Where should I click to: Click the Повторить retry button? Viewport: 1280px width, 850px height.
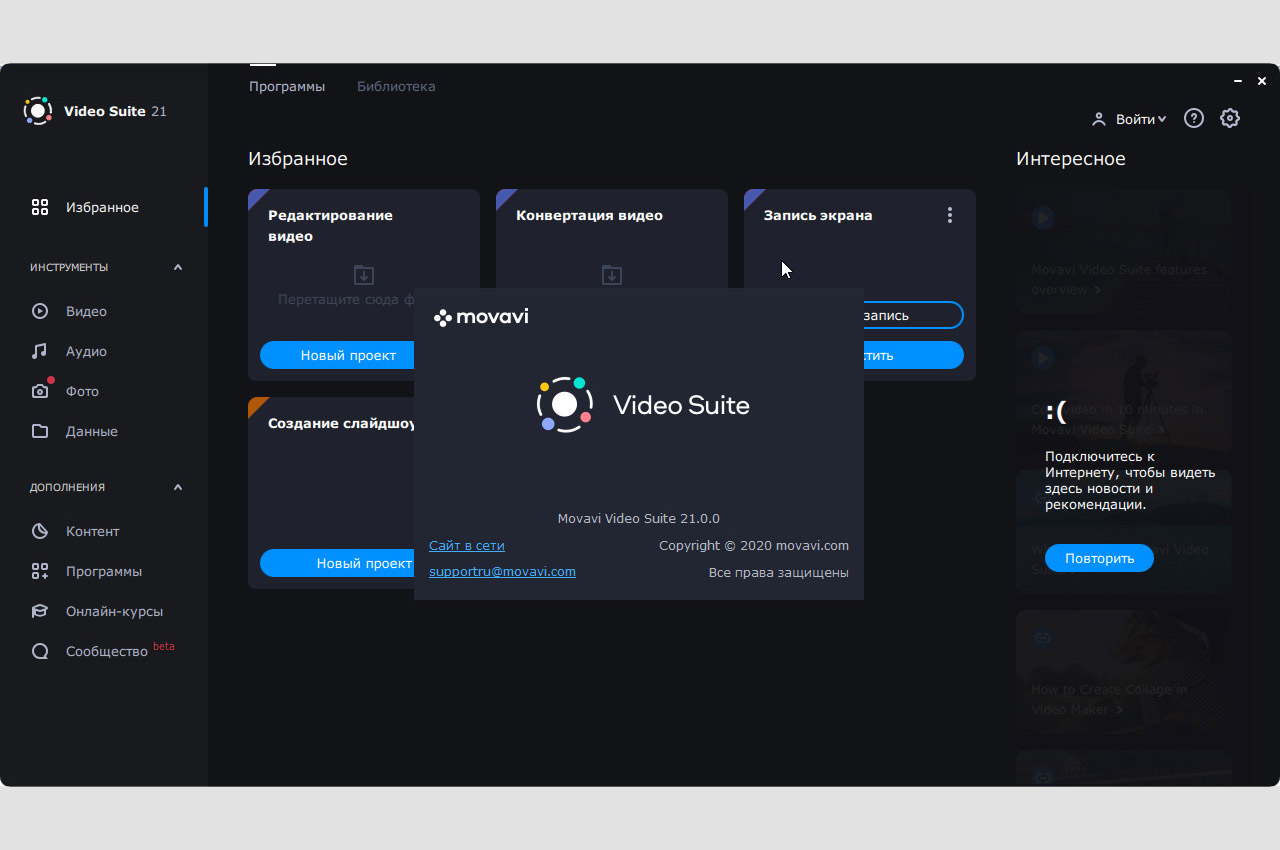(x=1099, y=558)
